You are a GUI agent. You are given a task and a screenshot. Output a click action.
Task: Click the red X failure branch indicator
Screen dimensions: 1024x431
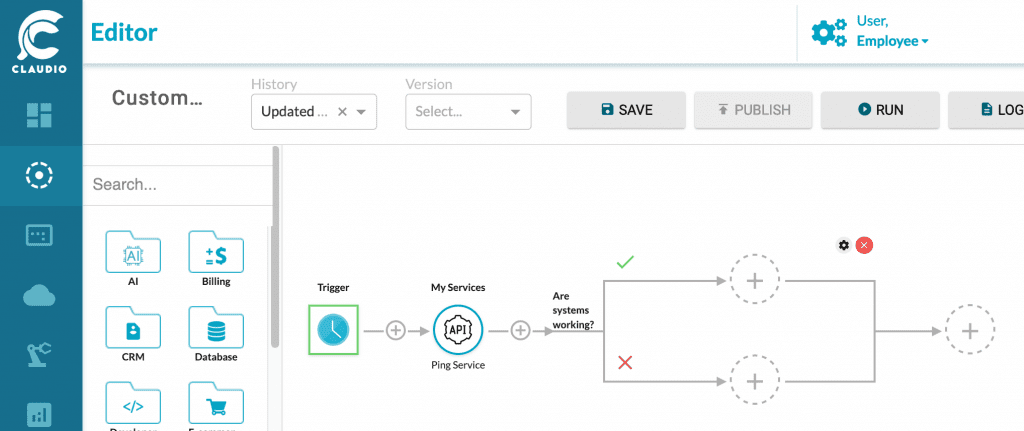pyautogui.click(x=625, y=362)
